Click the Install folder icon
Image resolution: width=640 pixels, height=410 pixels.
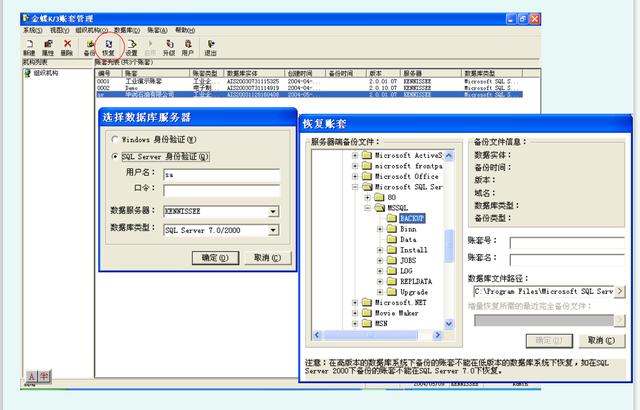pyautogui.click(x=392, y=250)
